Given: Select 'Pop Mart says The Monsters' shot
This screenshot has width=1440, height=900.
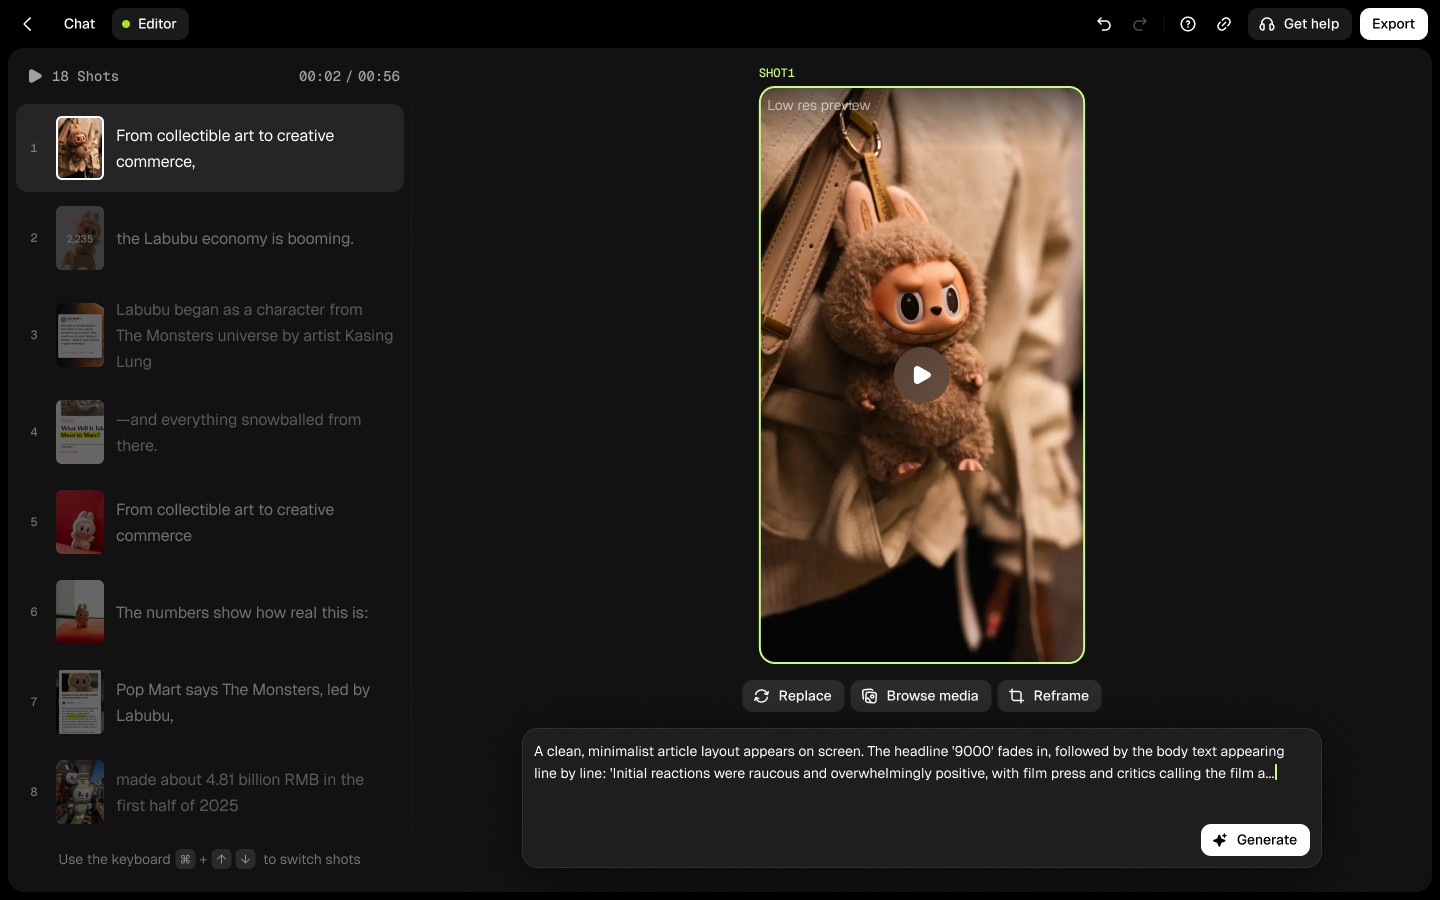Looking at the screenshot, I should tap(243, 702).
